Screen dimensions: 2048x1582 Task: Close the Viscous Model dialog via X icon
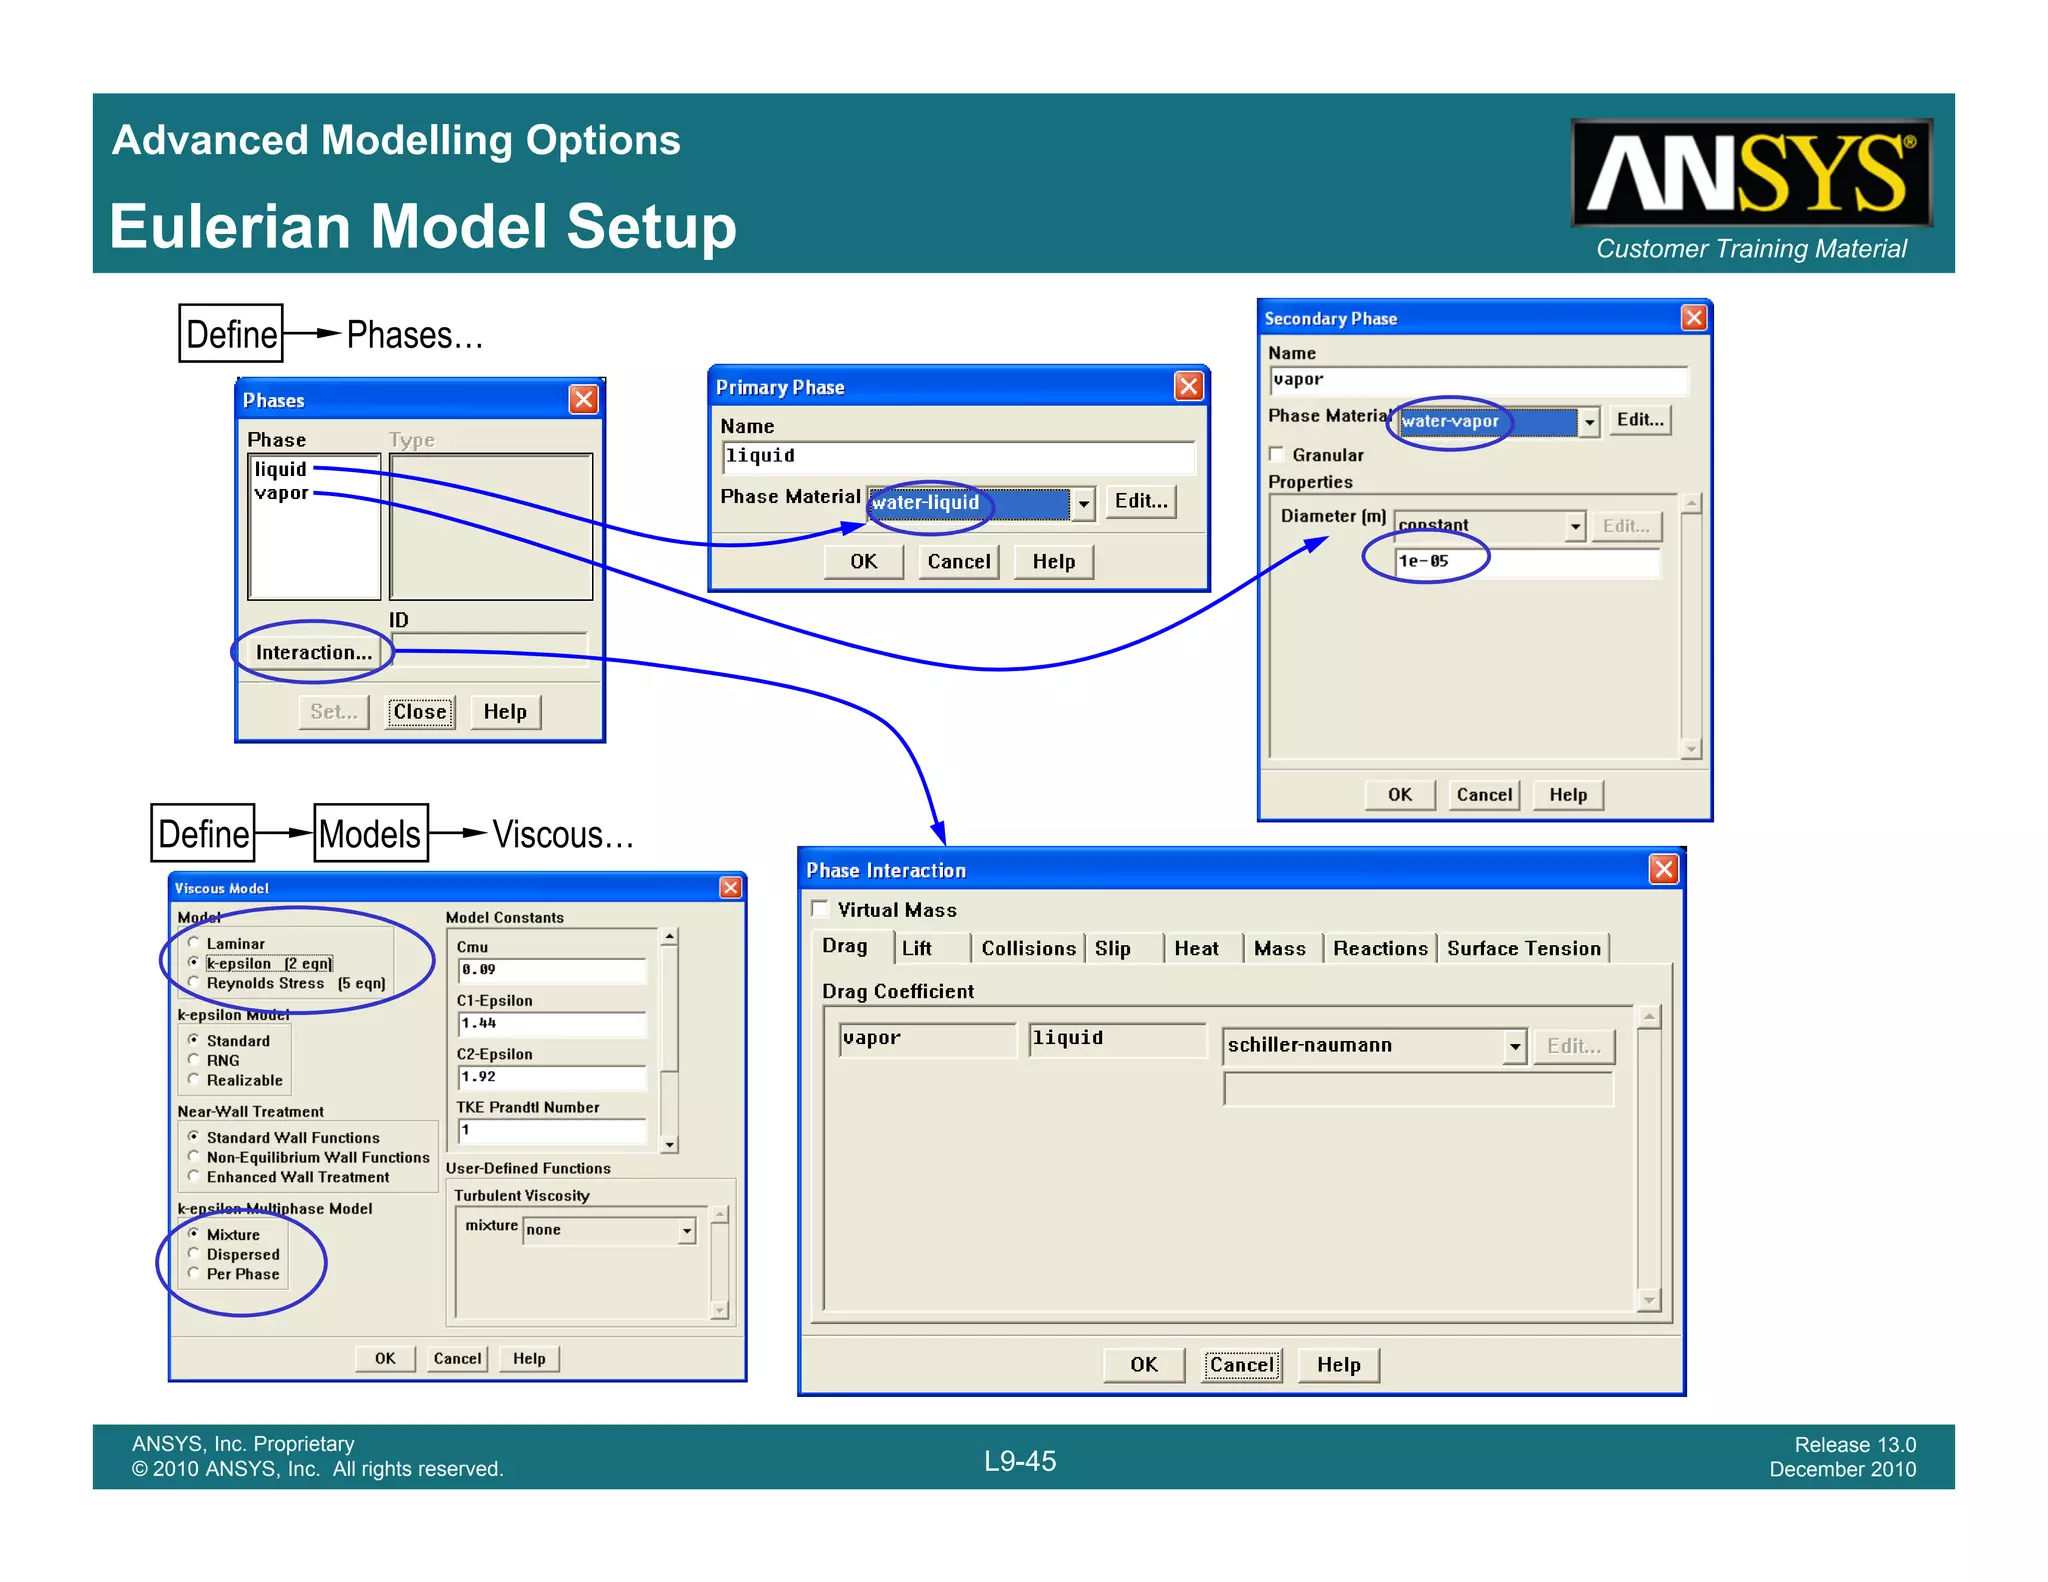(x=731, y=888)
